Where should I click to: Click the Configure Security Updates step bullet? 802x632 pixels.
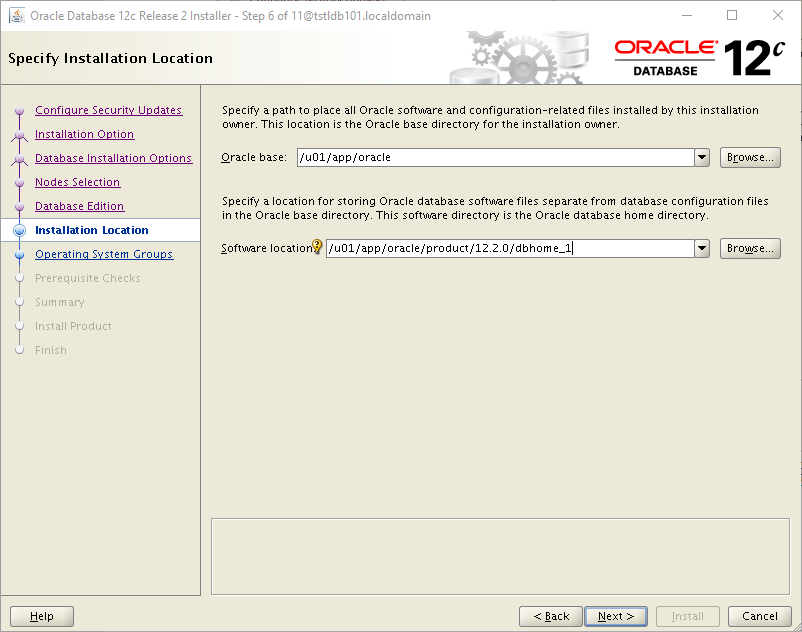point(19,110)
